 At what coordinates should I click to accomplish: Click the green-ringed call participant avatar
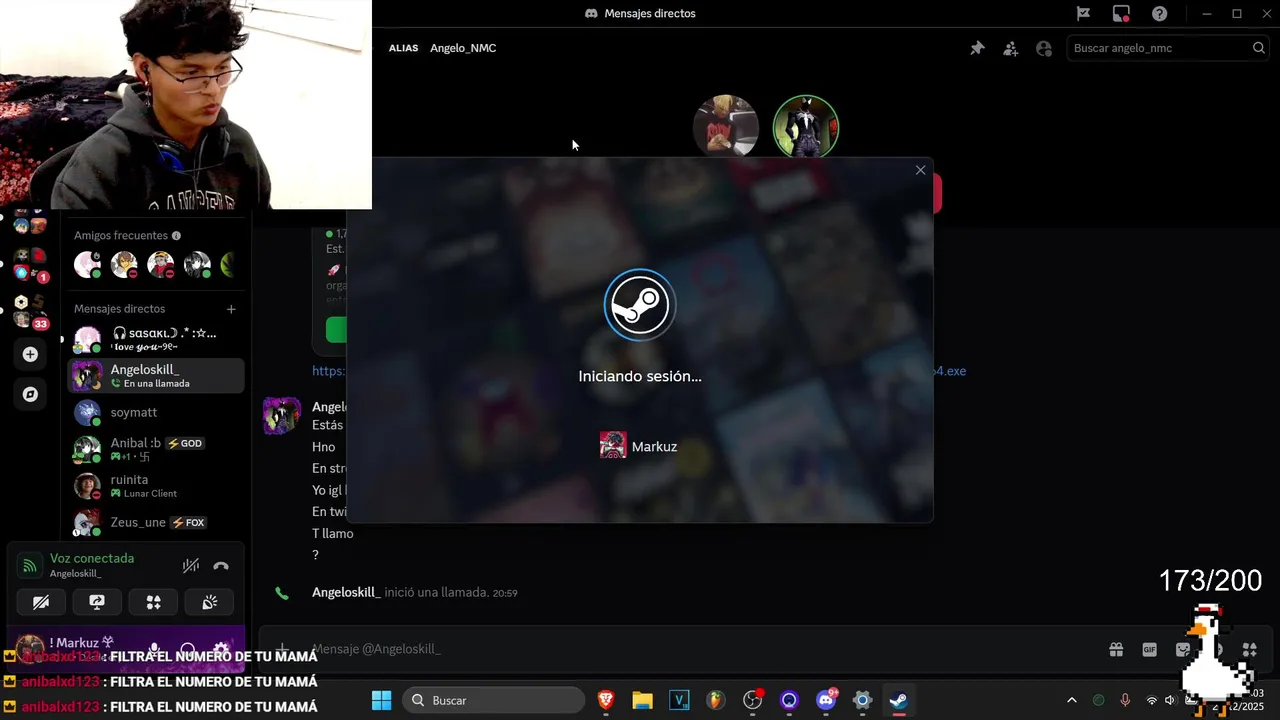coord(806,127)
